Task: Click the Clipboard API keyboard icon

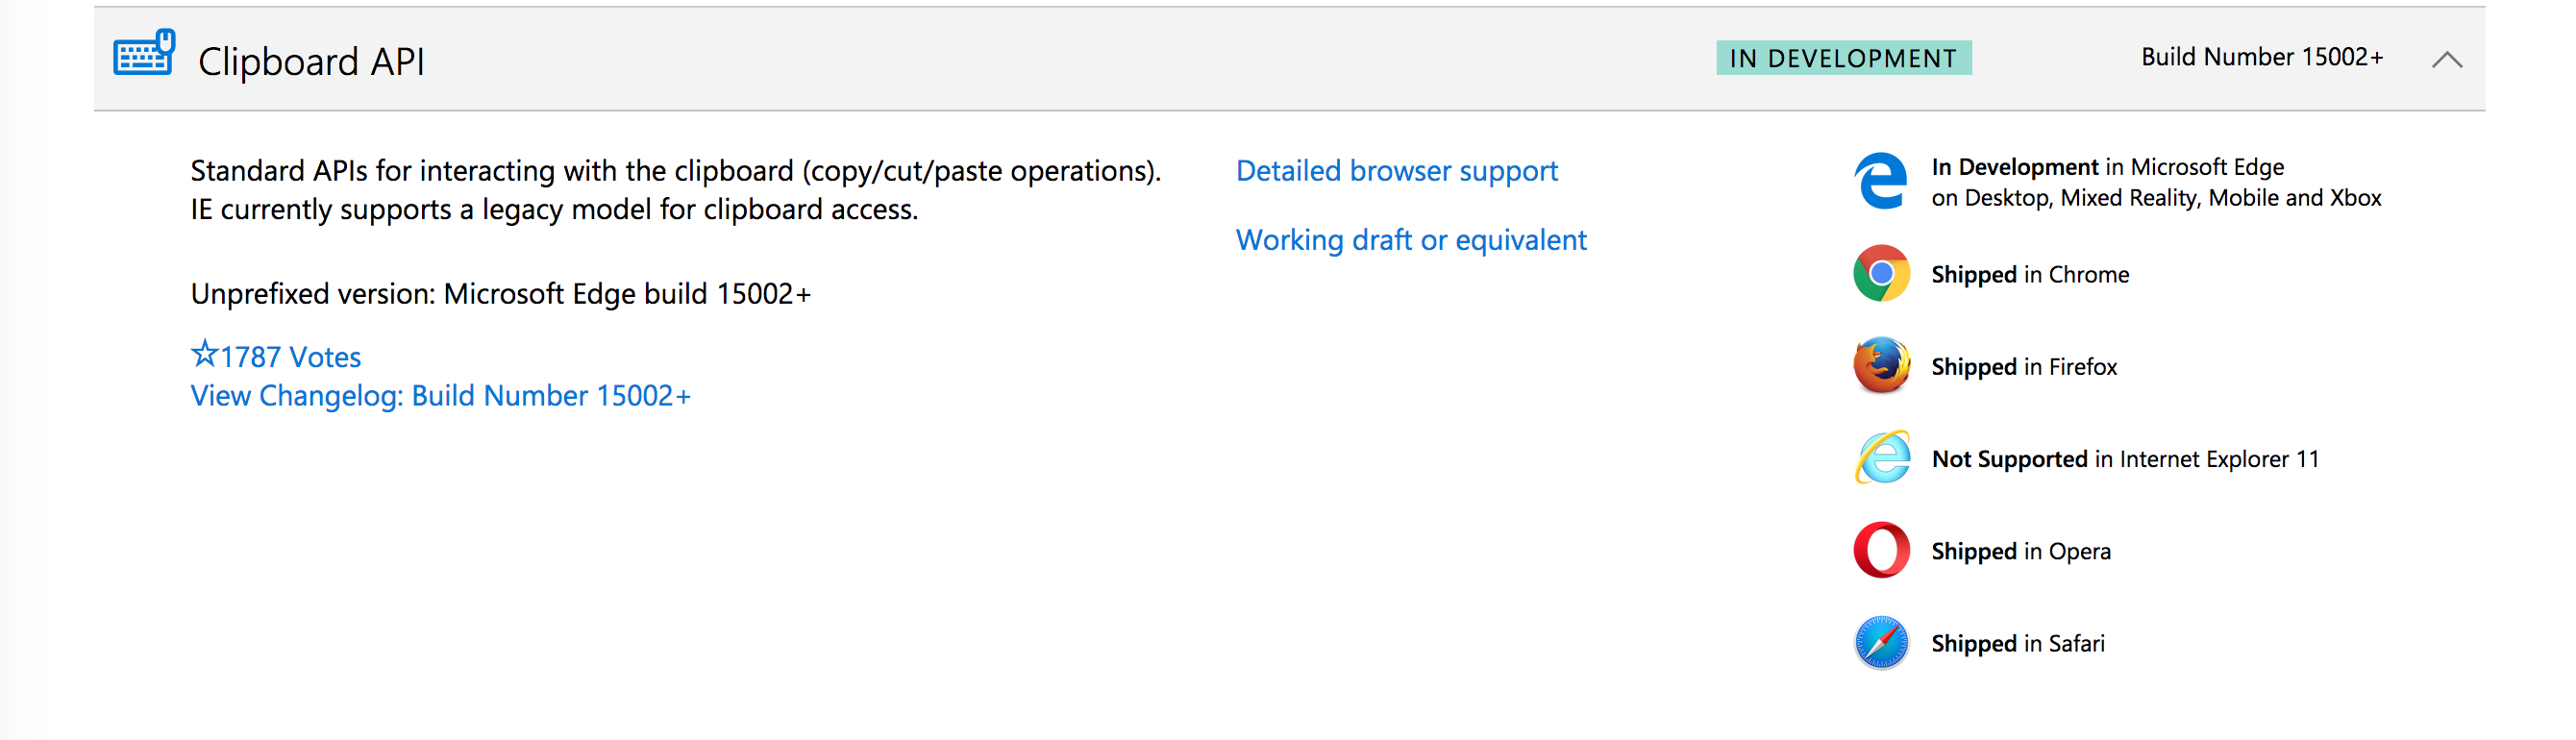Action: pyautogui.click(x=144, y=54)
